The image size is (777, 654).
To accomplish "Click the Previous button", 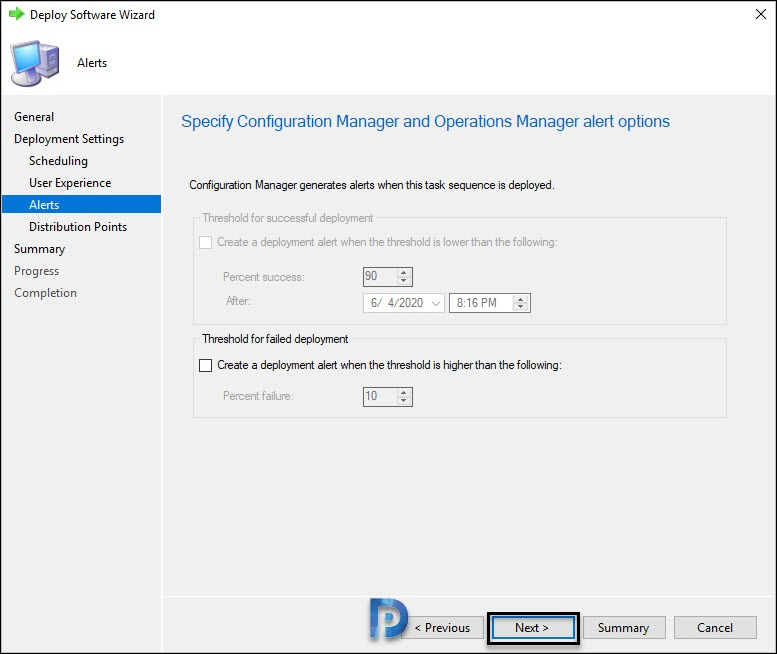I will click(443, 628).
